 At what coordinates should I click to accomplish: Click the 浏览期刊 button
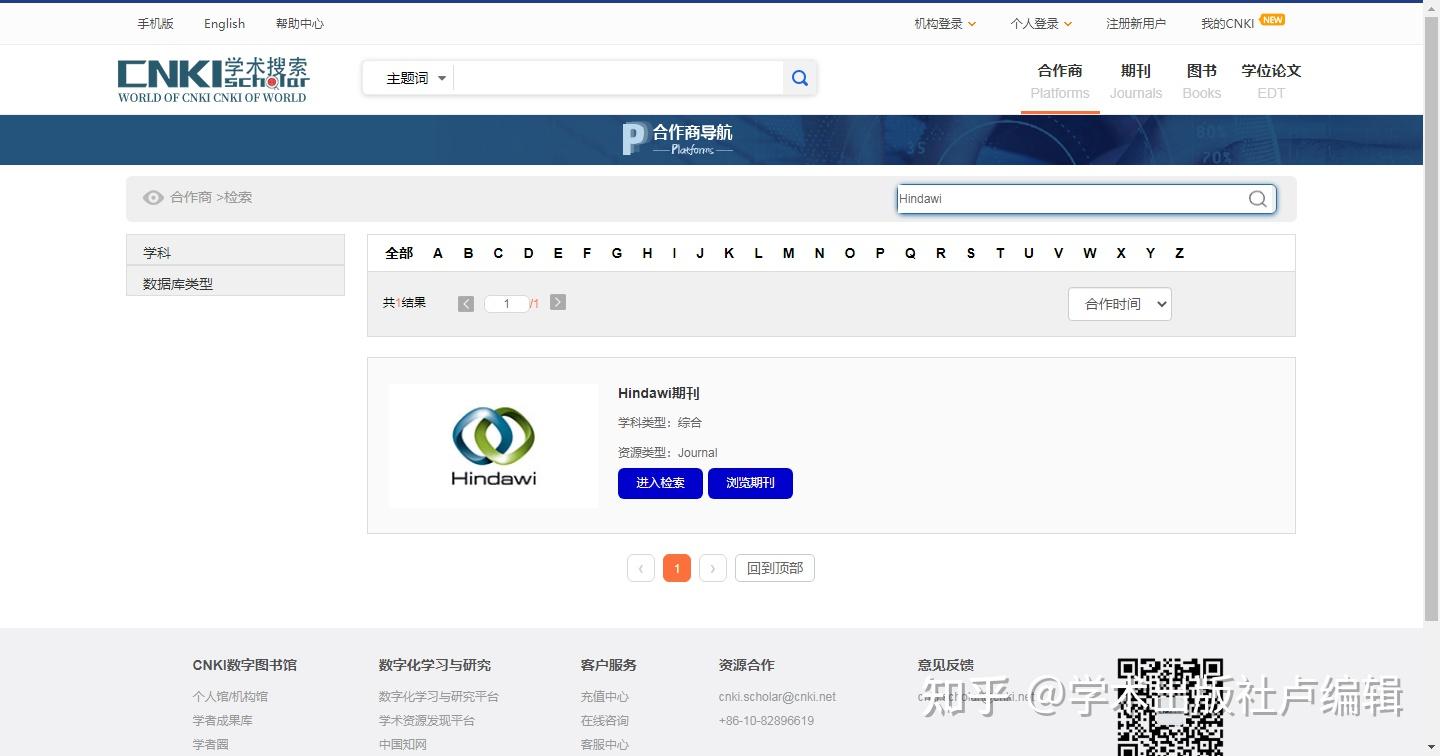point(750,483)
